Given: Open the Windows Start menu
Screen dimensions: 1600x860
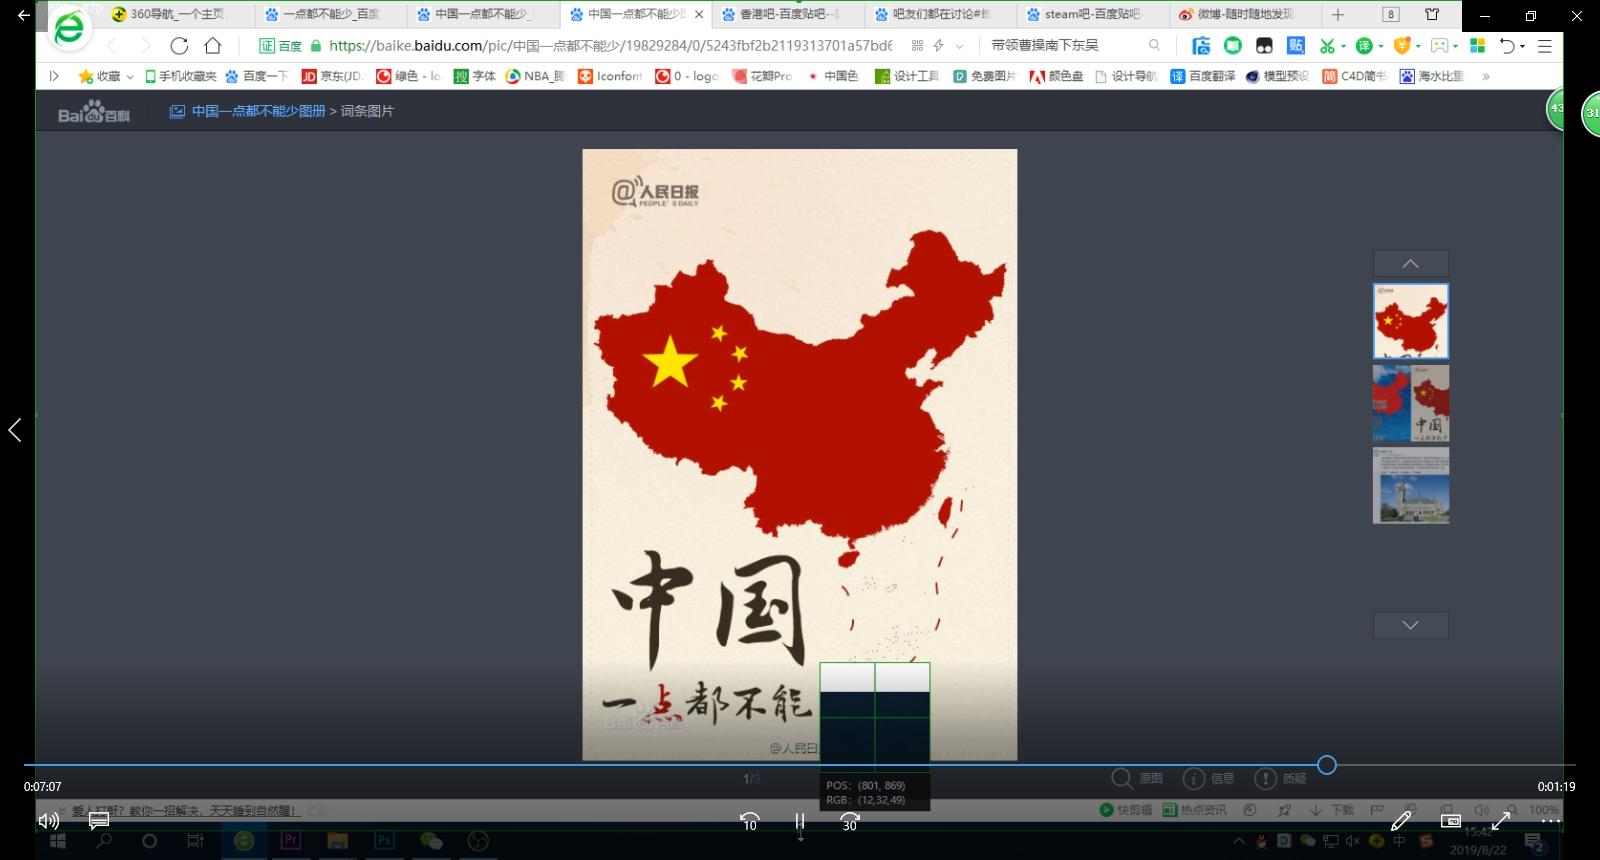Looking at the screenshot, I should coord(57,841).
